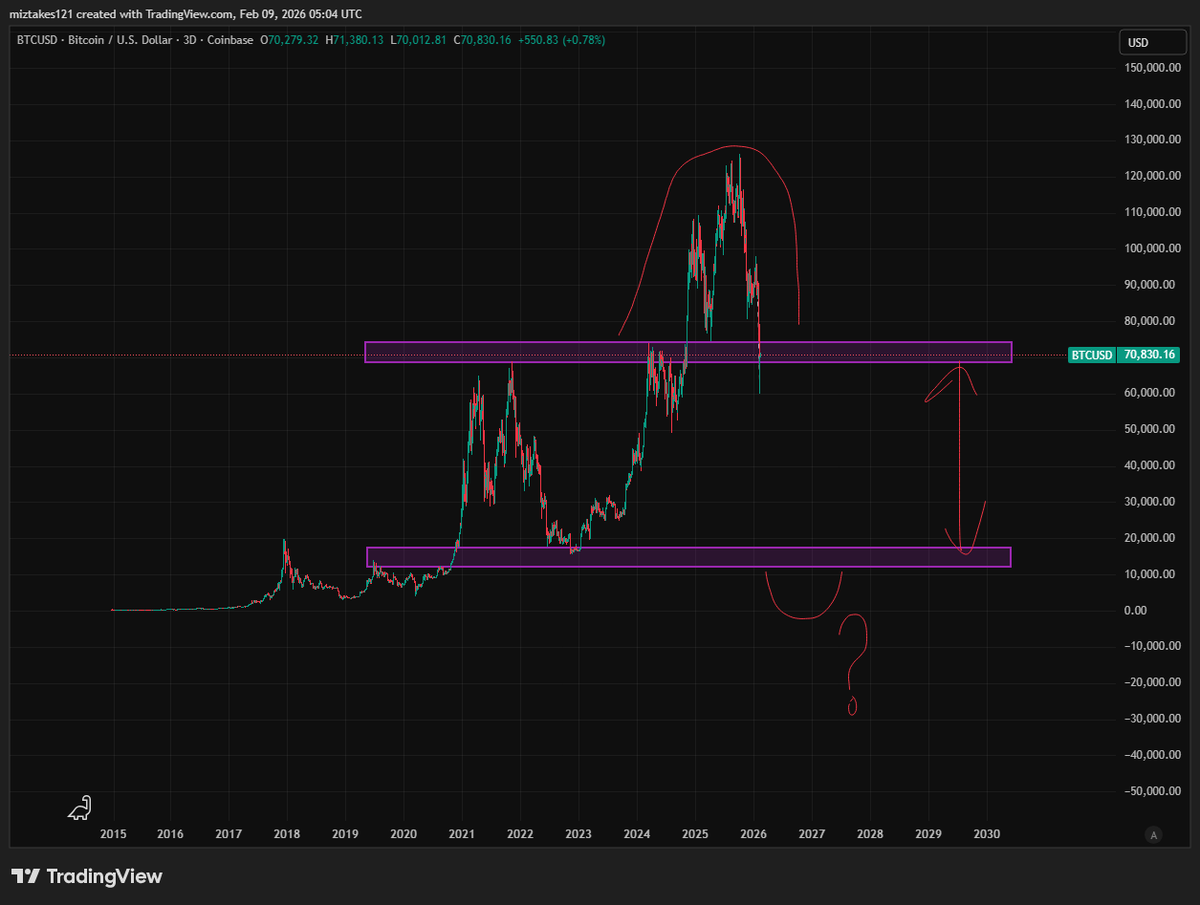
Task: Click the 130,000.00 price axis label
Action: tap(1153, 139)
